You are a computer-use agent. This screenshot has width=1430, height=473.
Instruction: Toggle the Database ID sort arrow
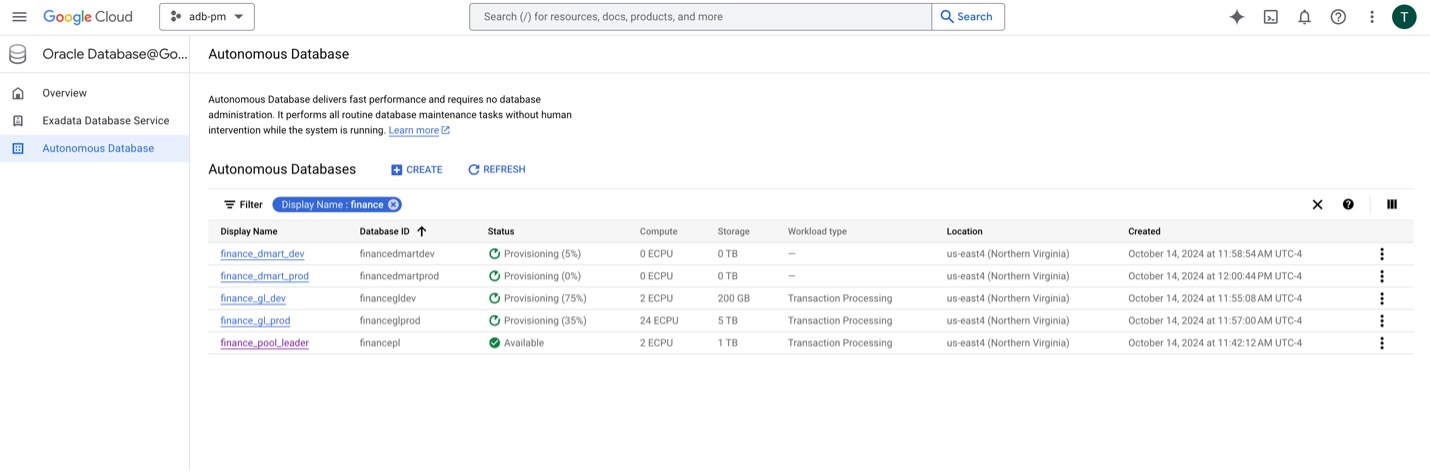click(422, 231)
